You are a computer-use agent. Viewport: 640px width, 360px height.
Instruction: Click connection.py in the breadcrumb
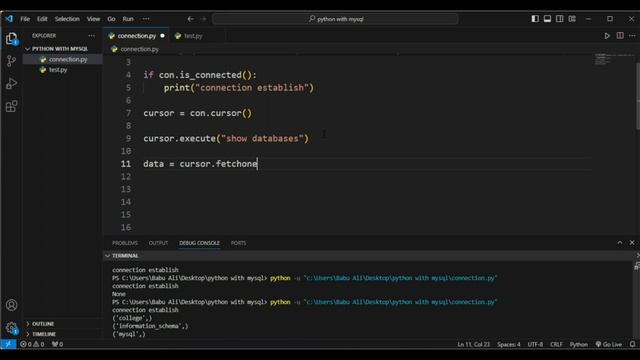(x=139, y=49)
